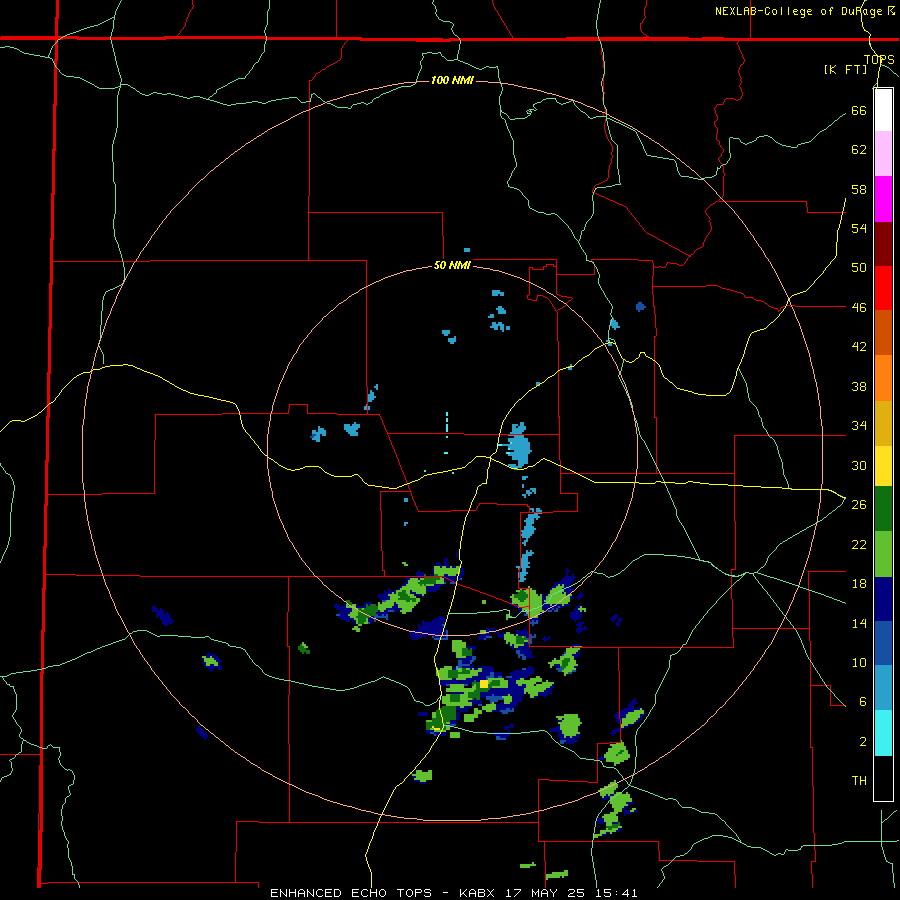Click the black TH swatch at the legend bottom
Viewport: 900px width, 900px height.
pos(883,778)
